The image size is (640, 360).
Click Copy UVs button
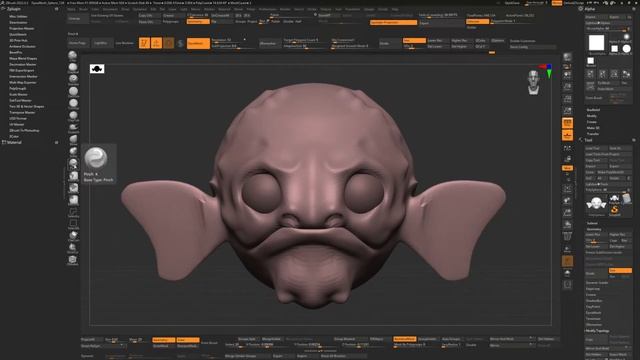click(149, 16)
